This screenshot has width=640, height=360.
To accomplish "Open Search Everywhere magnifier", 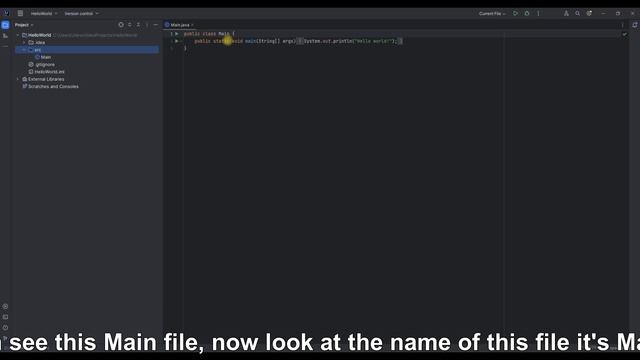I will tap(578, 13).
